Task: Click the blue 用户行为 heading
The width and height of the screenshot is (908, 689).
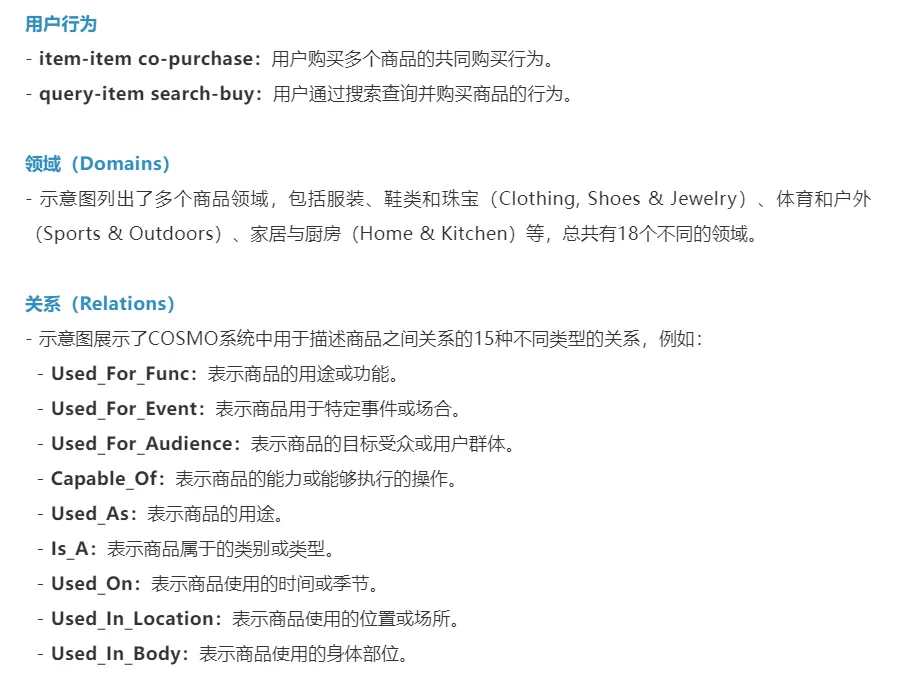Action: (61, 24)
